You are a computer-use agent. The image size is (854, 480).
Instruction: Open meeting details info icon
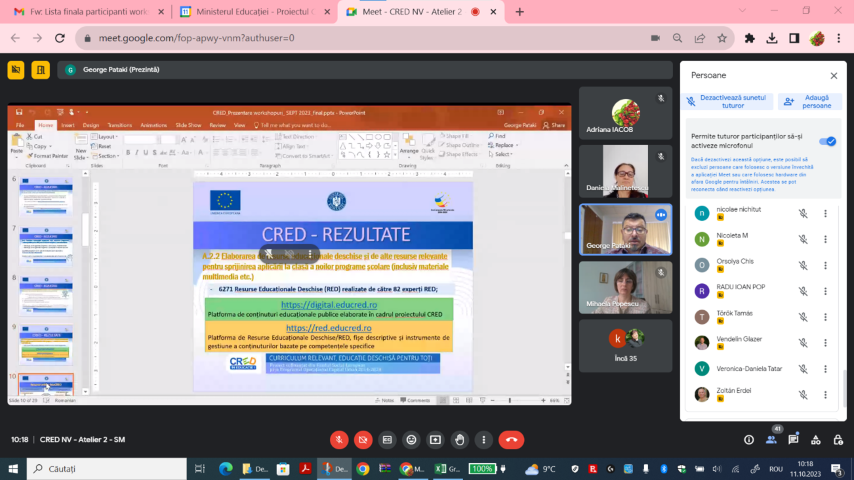(749, 439)
